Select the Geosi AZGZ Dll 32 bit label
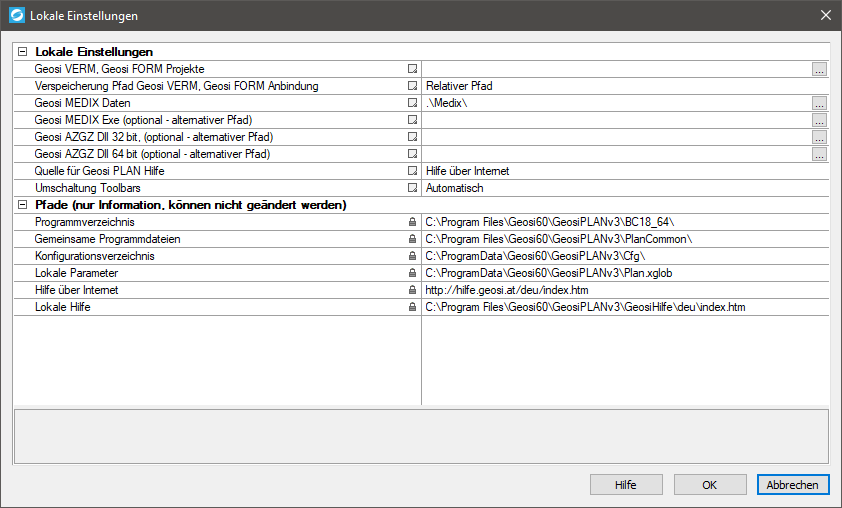This screenshot has height=508, width=842. coord(154,137)
